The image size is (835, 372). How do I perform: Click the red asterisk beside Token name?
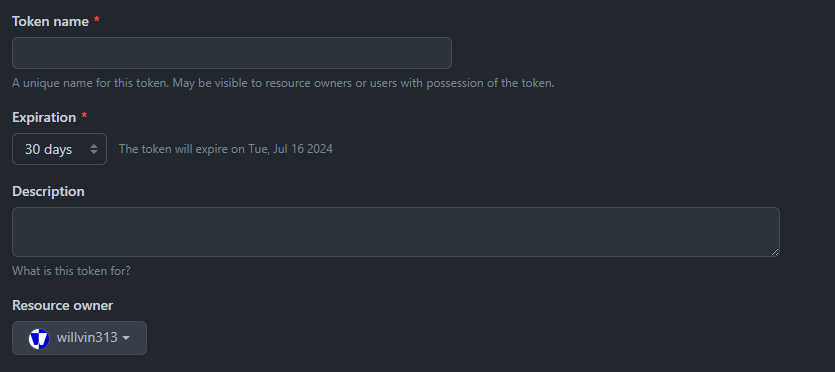click(x=96, y=20)
